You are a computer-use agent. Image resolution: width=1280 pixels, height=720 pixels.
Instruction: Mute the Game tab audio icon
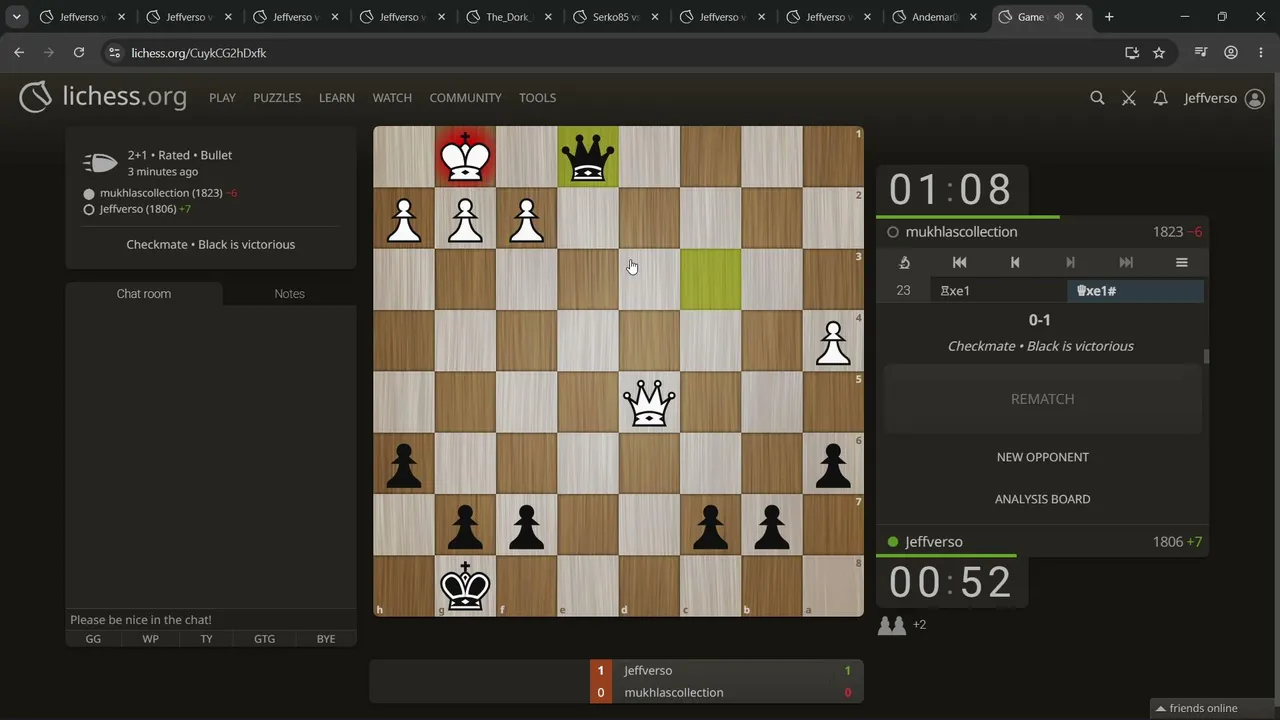(1058, 17)
